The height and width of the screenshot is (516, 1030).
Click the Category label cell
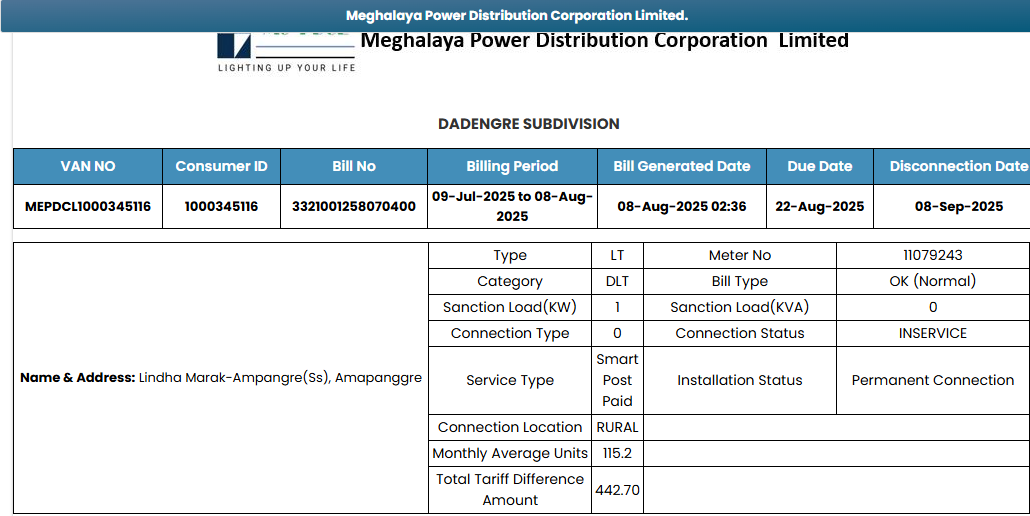click(510, 282)
